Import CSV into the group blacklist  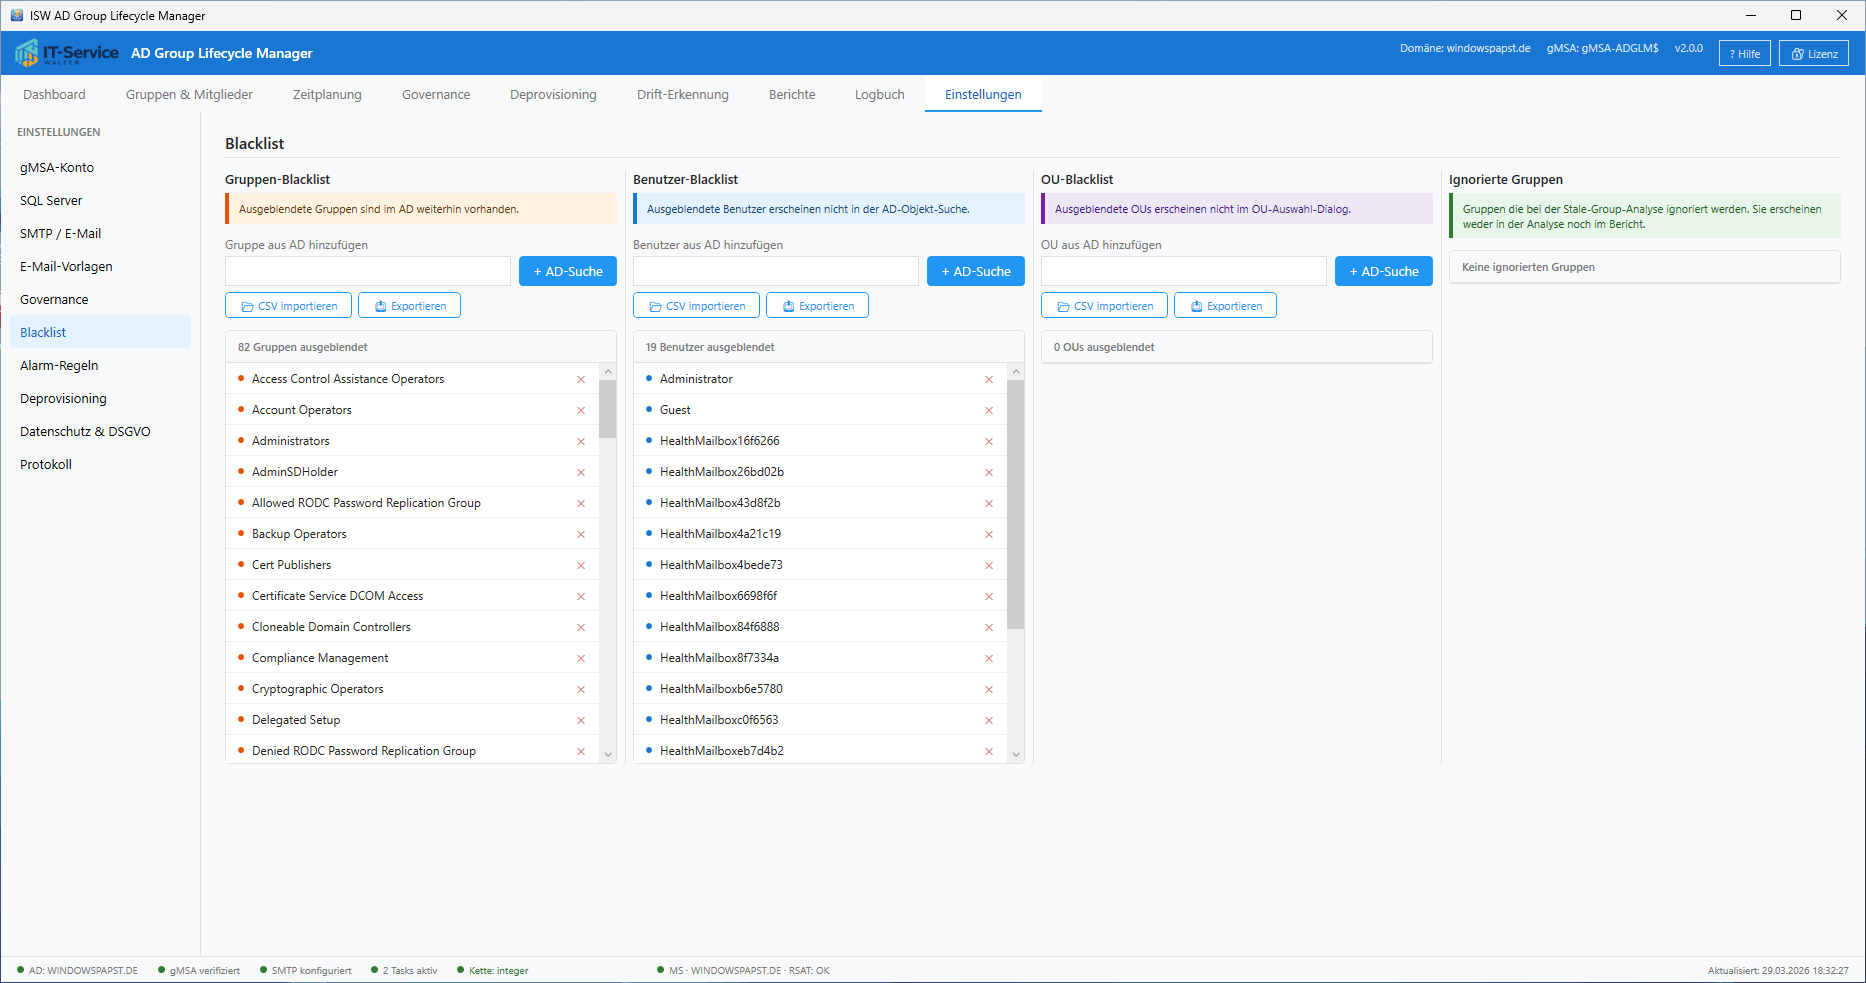coord(289,306)
